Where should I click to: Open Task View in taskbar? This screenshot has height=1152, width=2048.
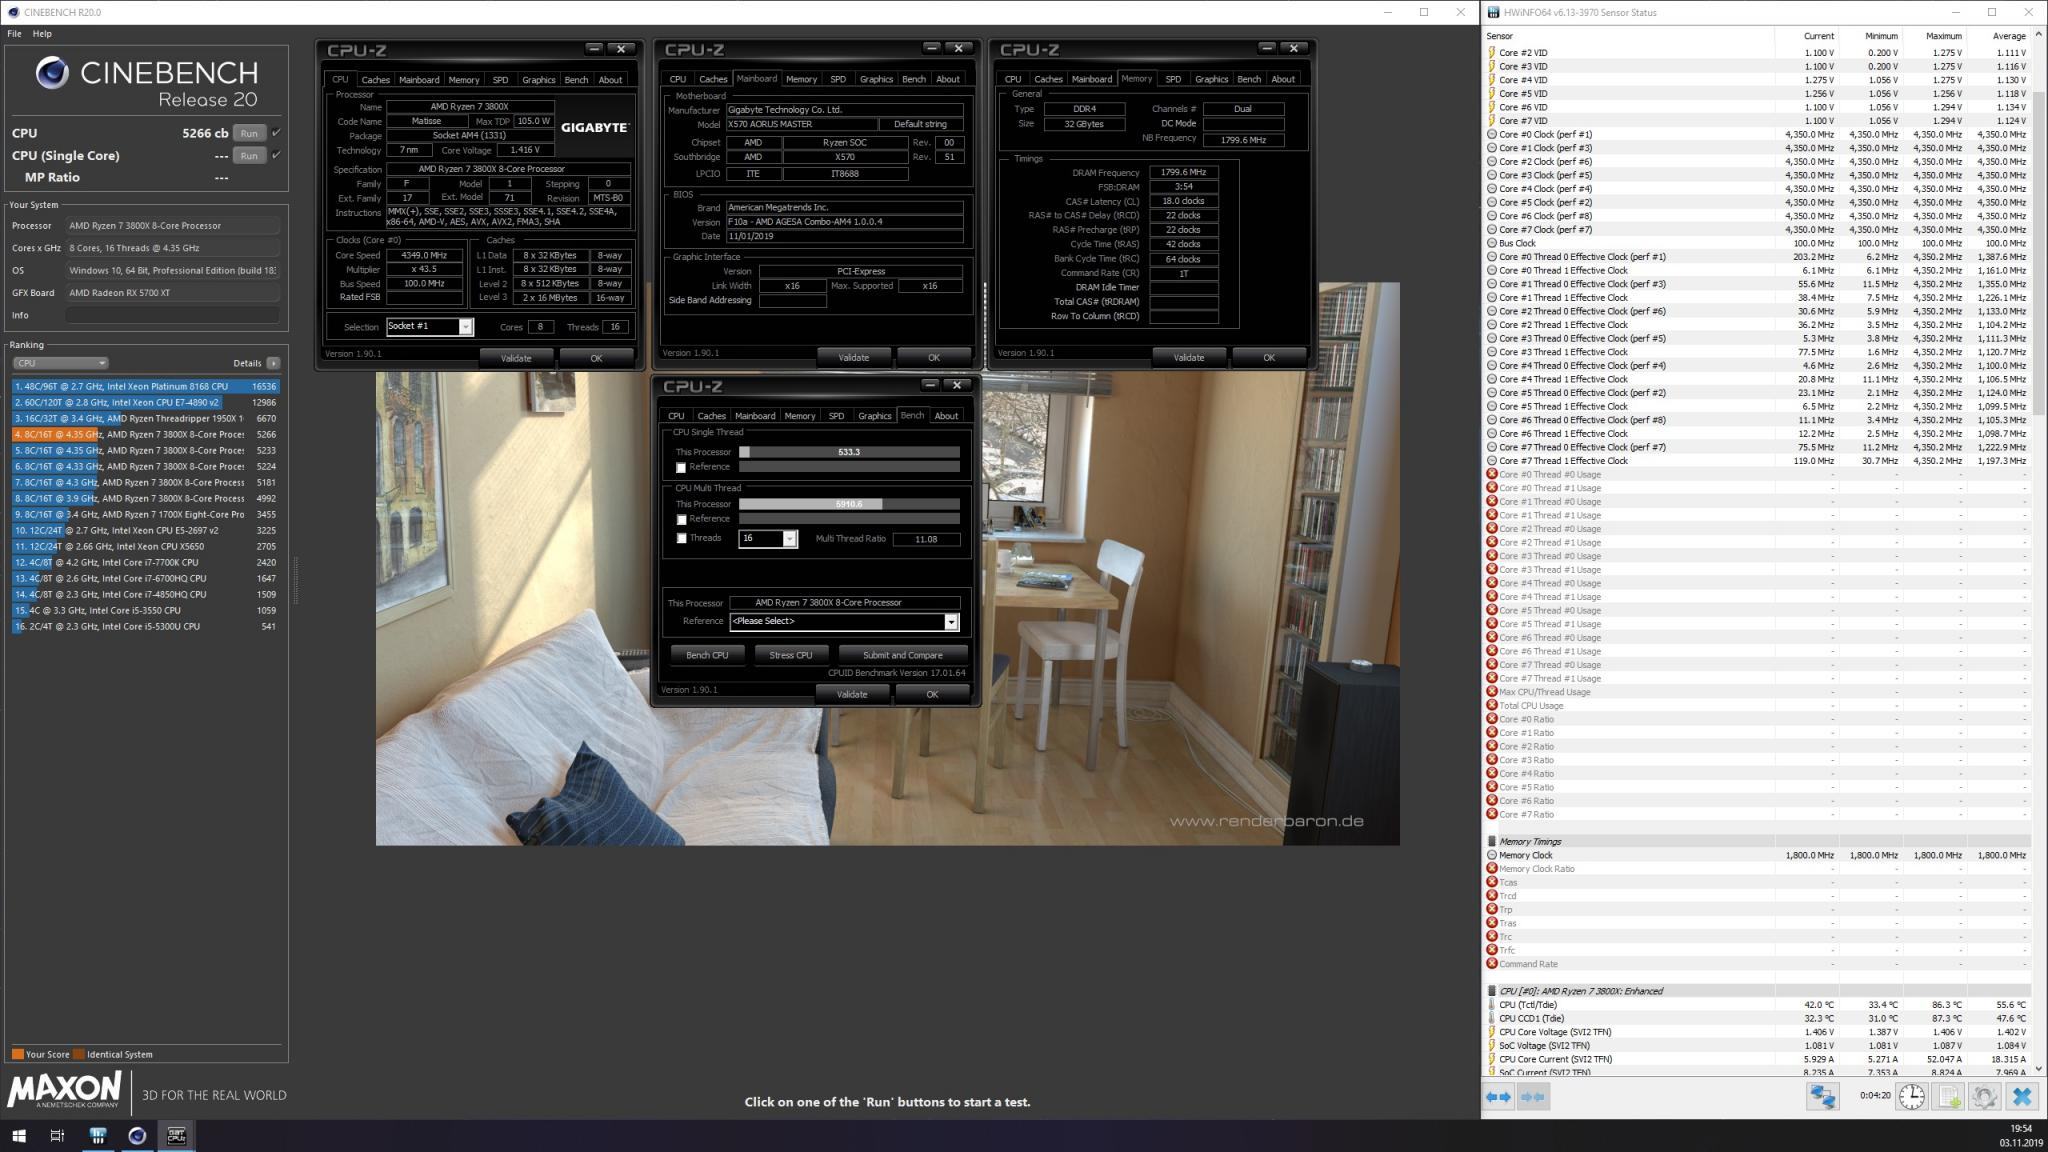click(x=57, y=1135)
